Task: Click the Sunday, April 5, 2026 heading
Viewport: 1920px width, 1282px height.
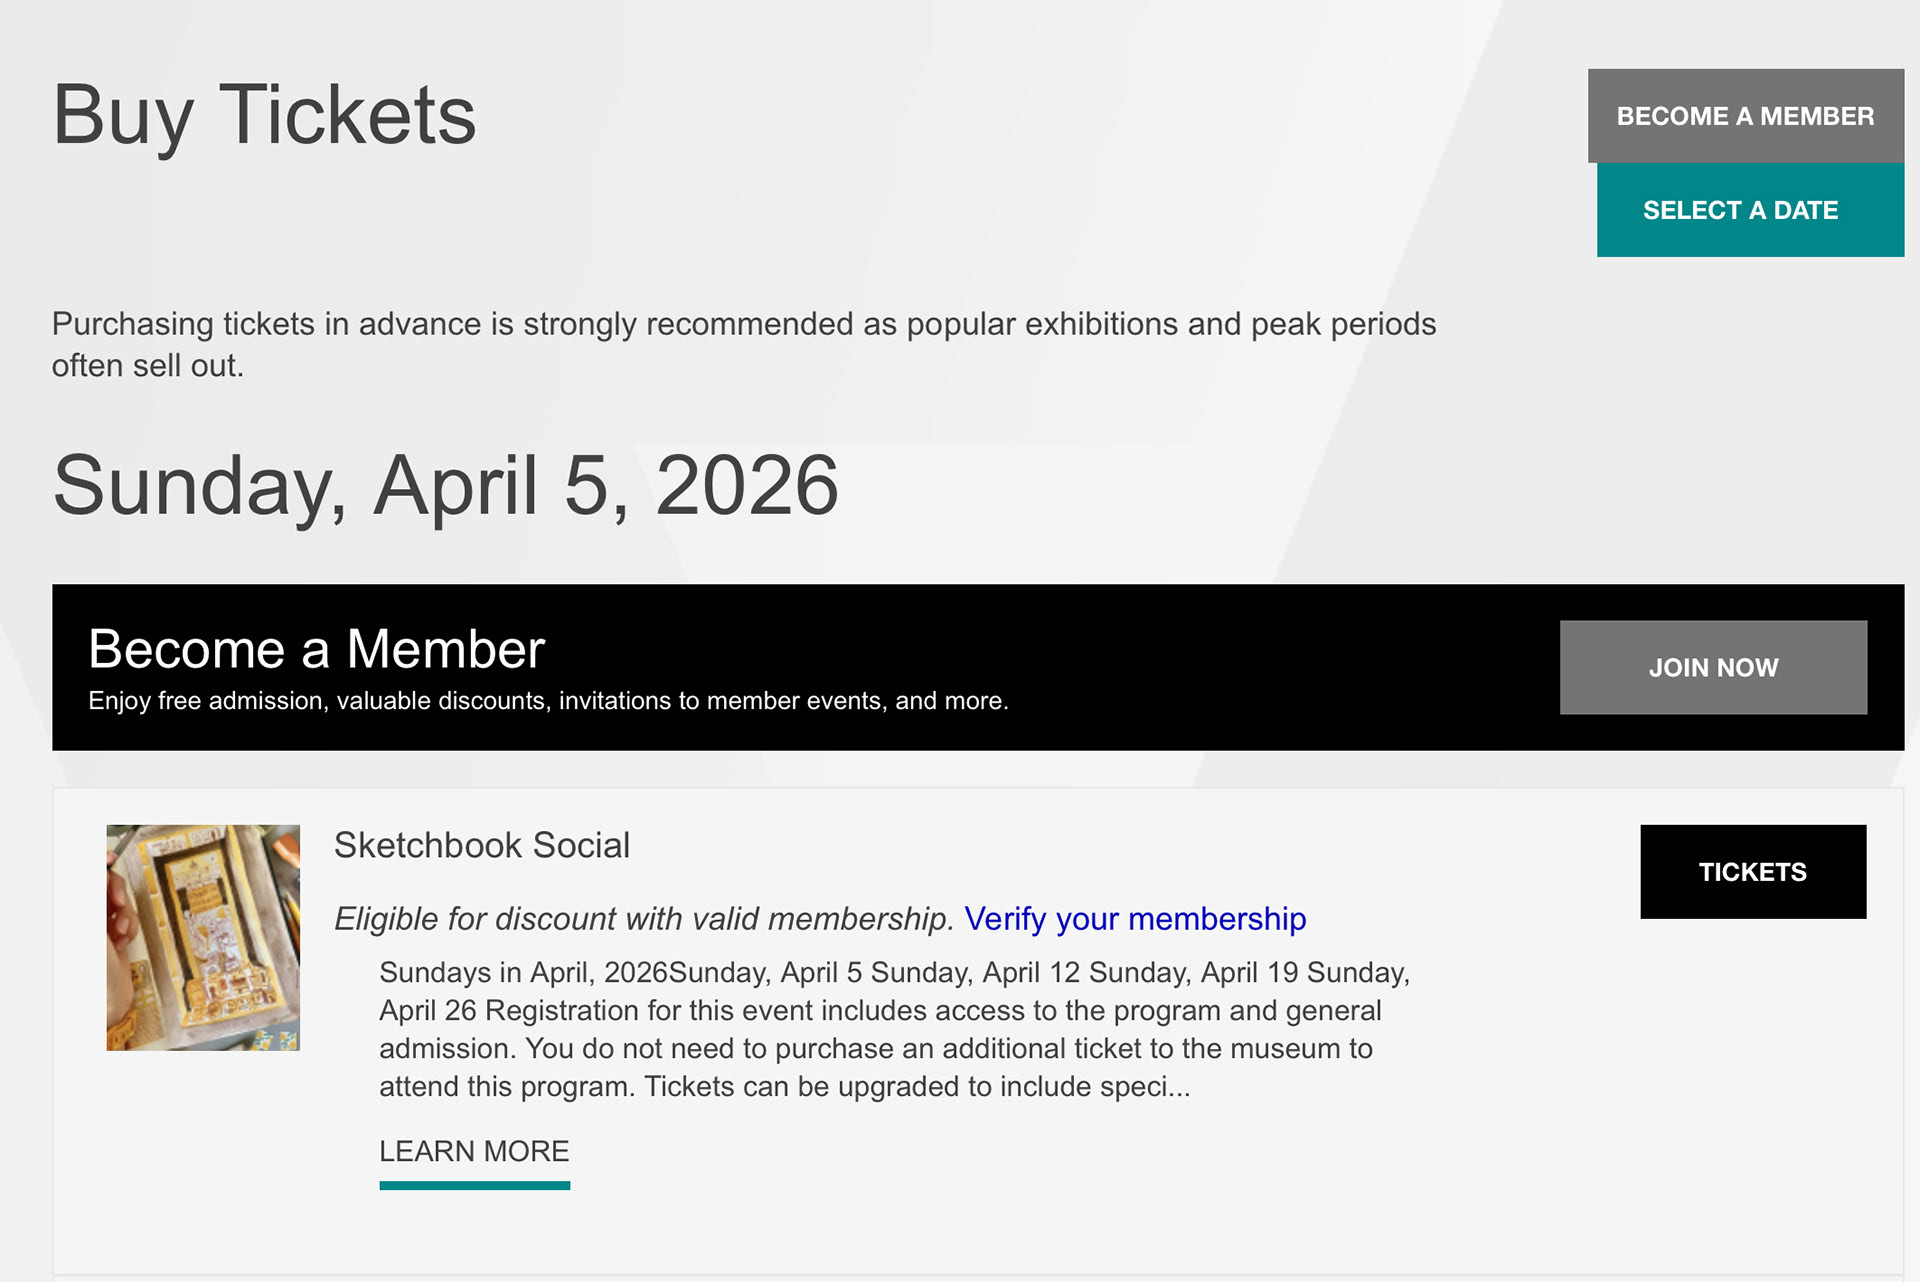Action: click(445, 486)
